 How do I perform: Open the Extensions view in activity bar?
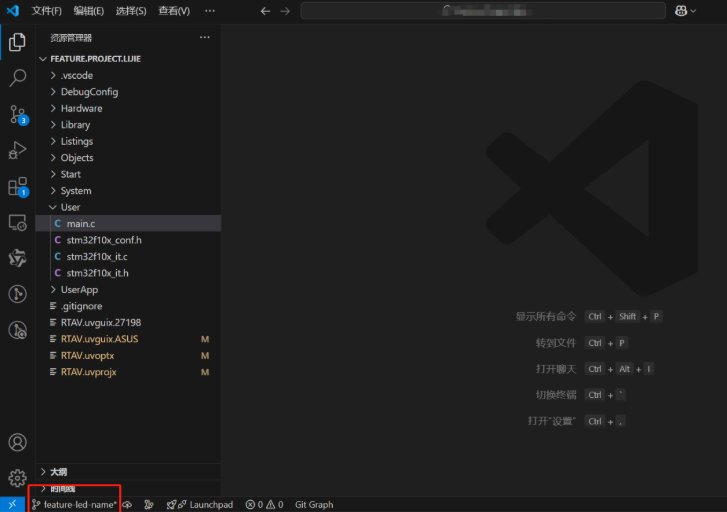(x=18, y=186)
